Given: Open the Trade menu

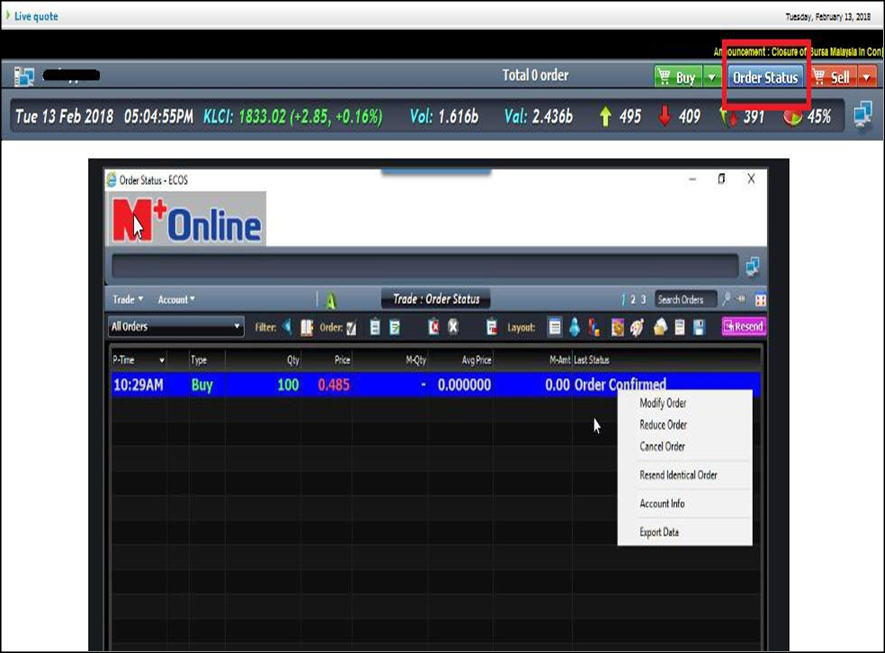Looking at the screenshot, I should pyautogui.click(x=128, y=299).
